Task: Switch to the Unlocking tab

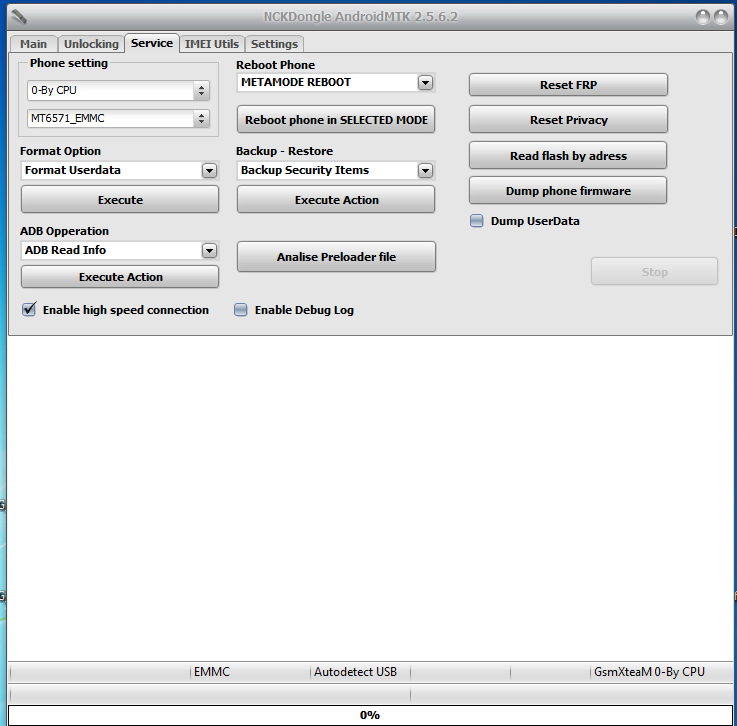Action: (x=91, y=44)
